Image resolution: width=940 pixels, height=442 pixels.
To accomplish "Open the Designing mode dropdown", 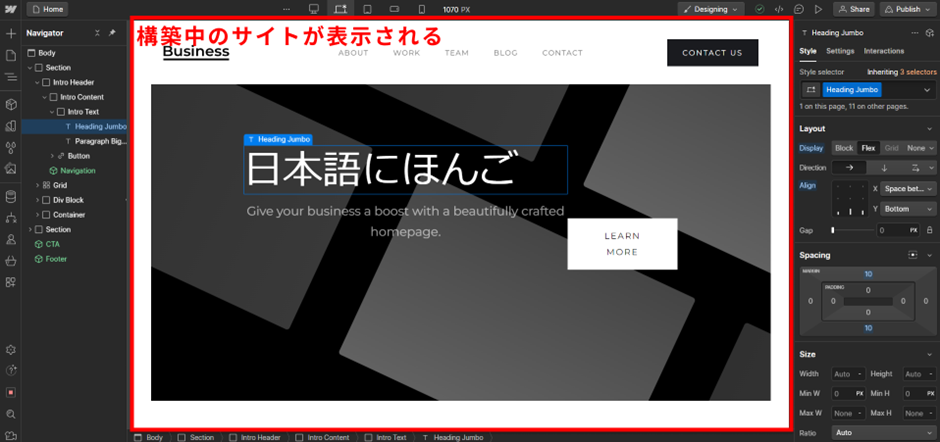I will coord(712,9).
